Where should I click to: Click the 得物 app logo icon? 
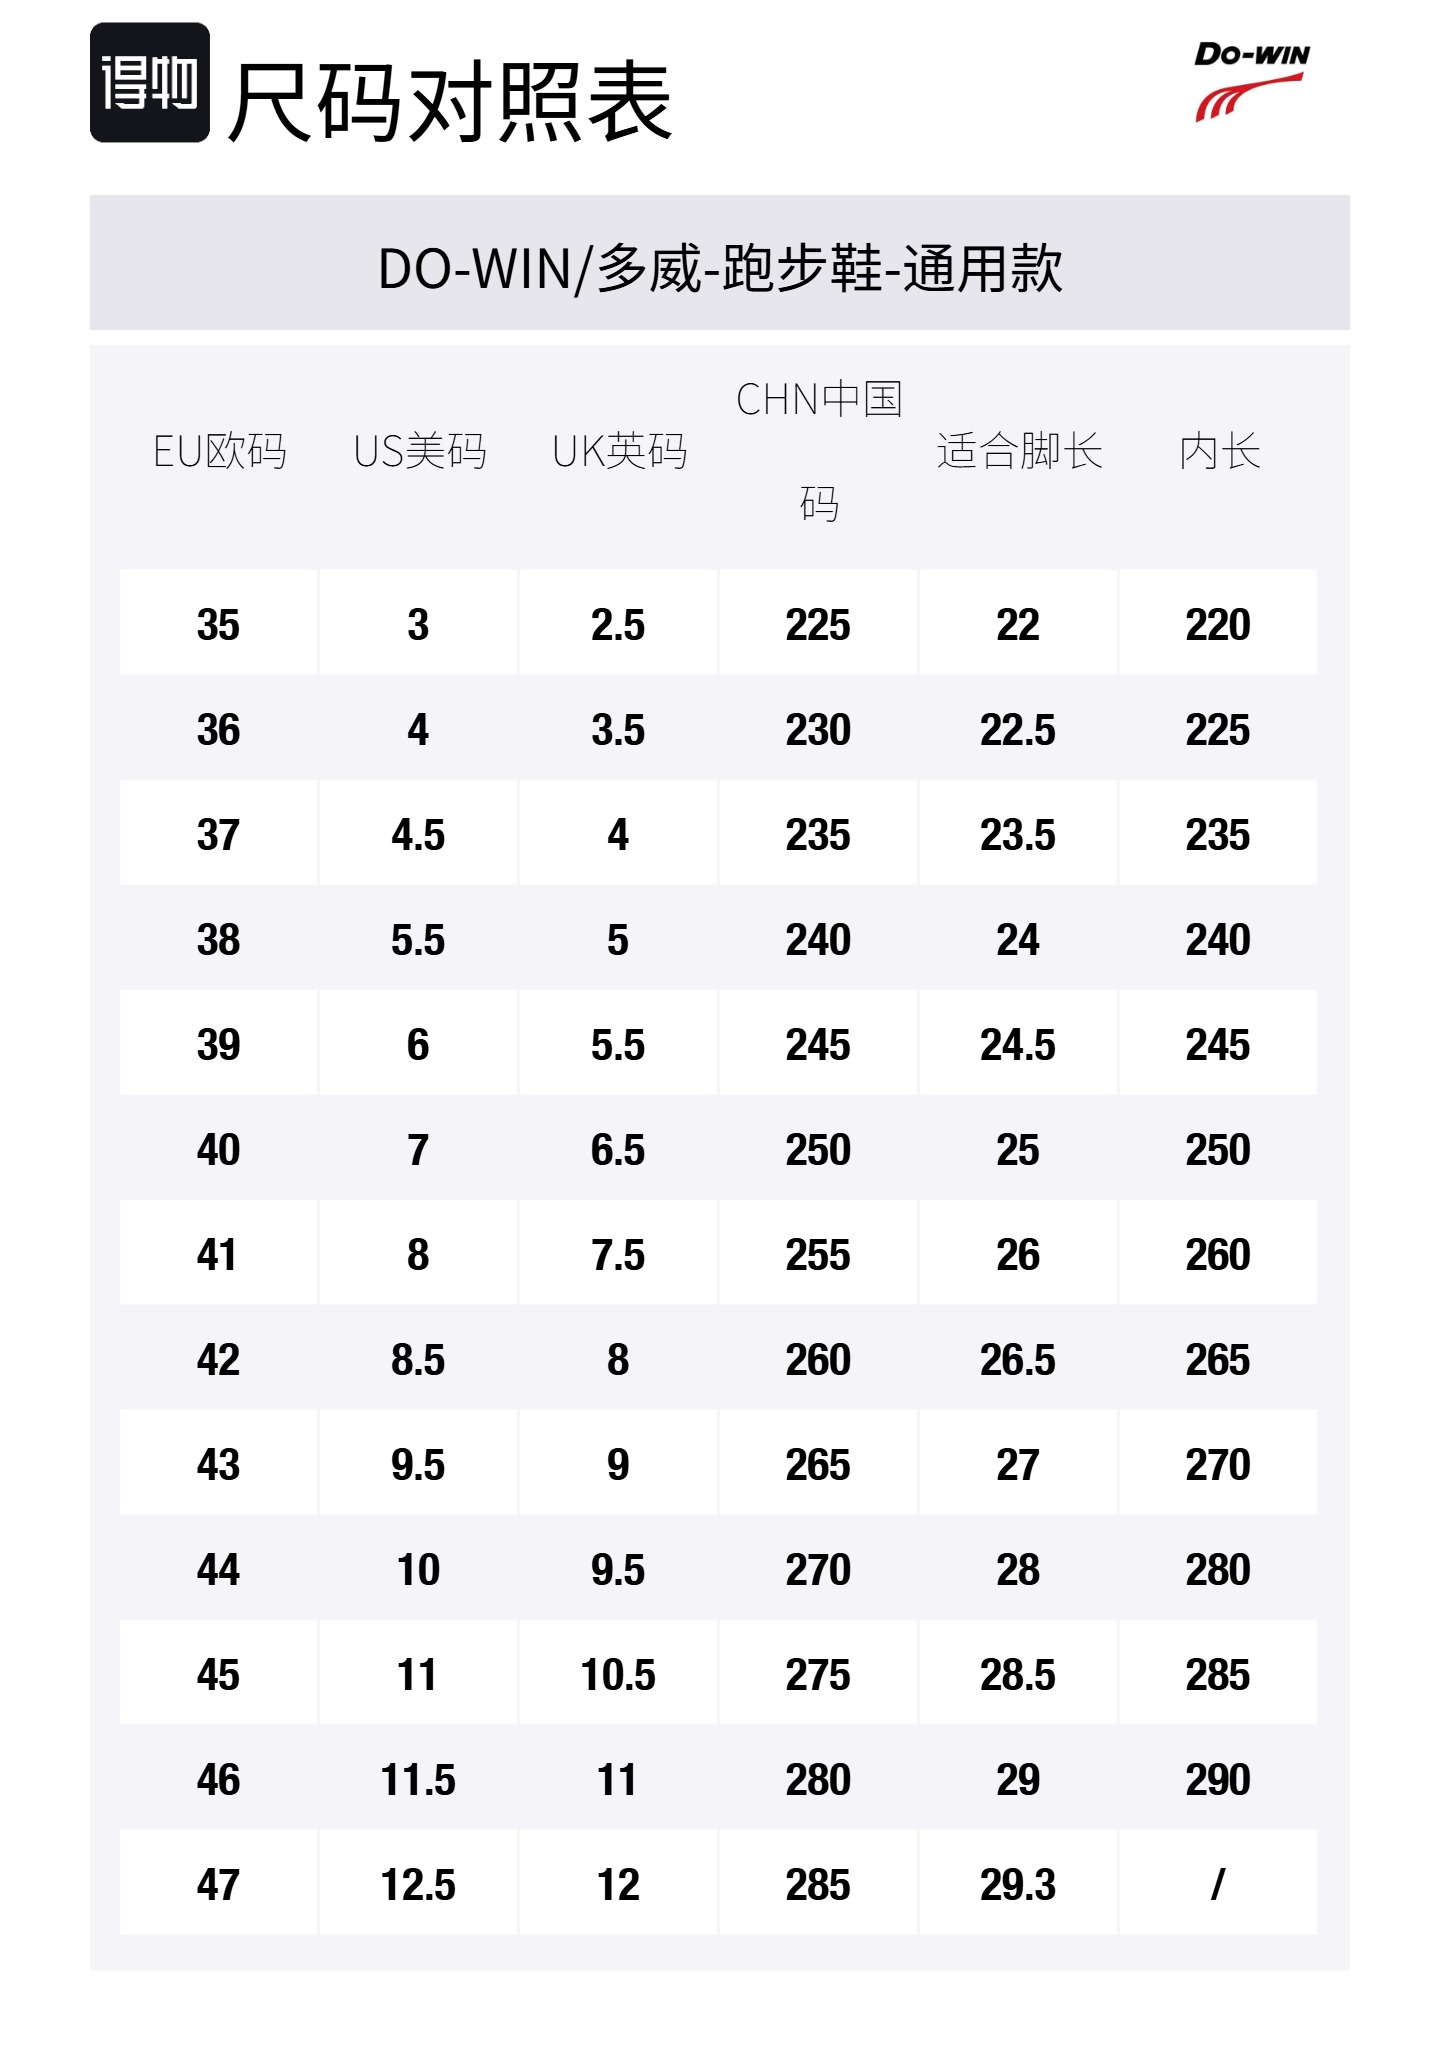pos(150,82)
